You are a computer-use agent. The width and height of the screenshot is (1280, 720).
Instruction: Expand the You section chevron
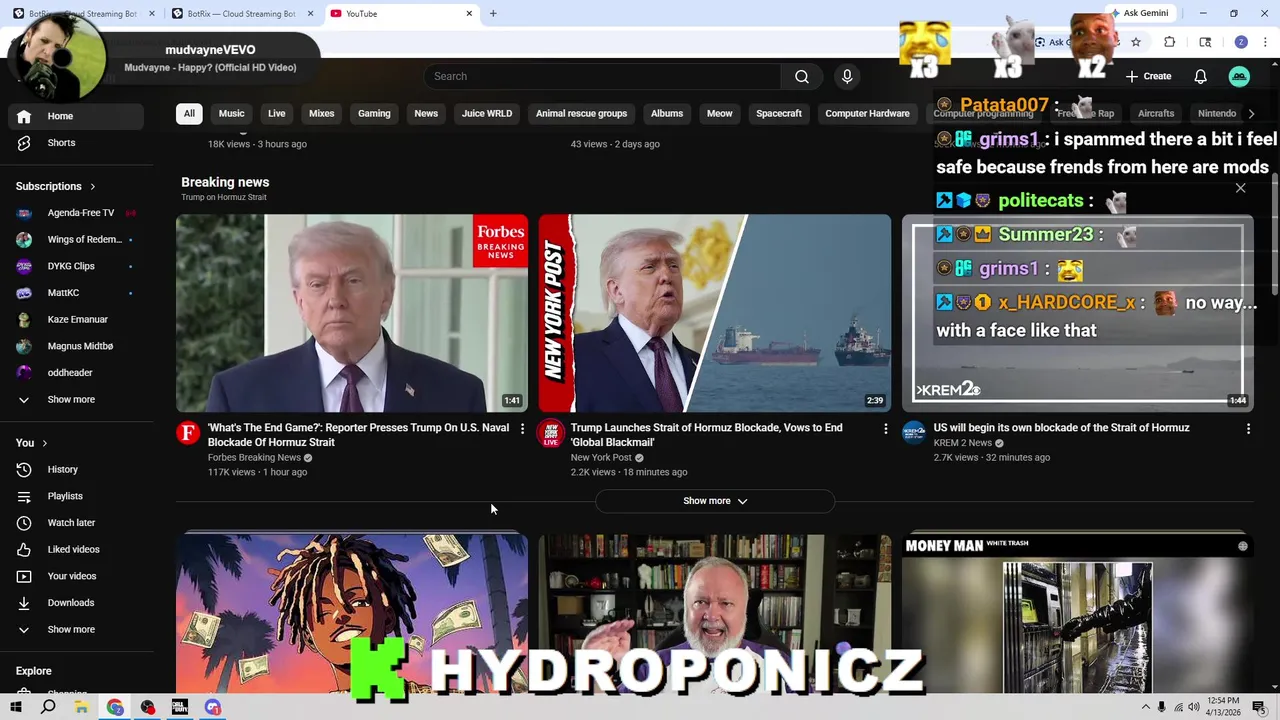coord(44,443)
